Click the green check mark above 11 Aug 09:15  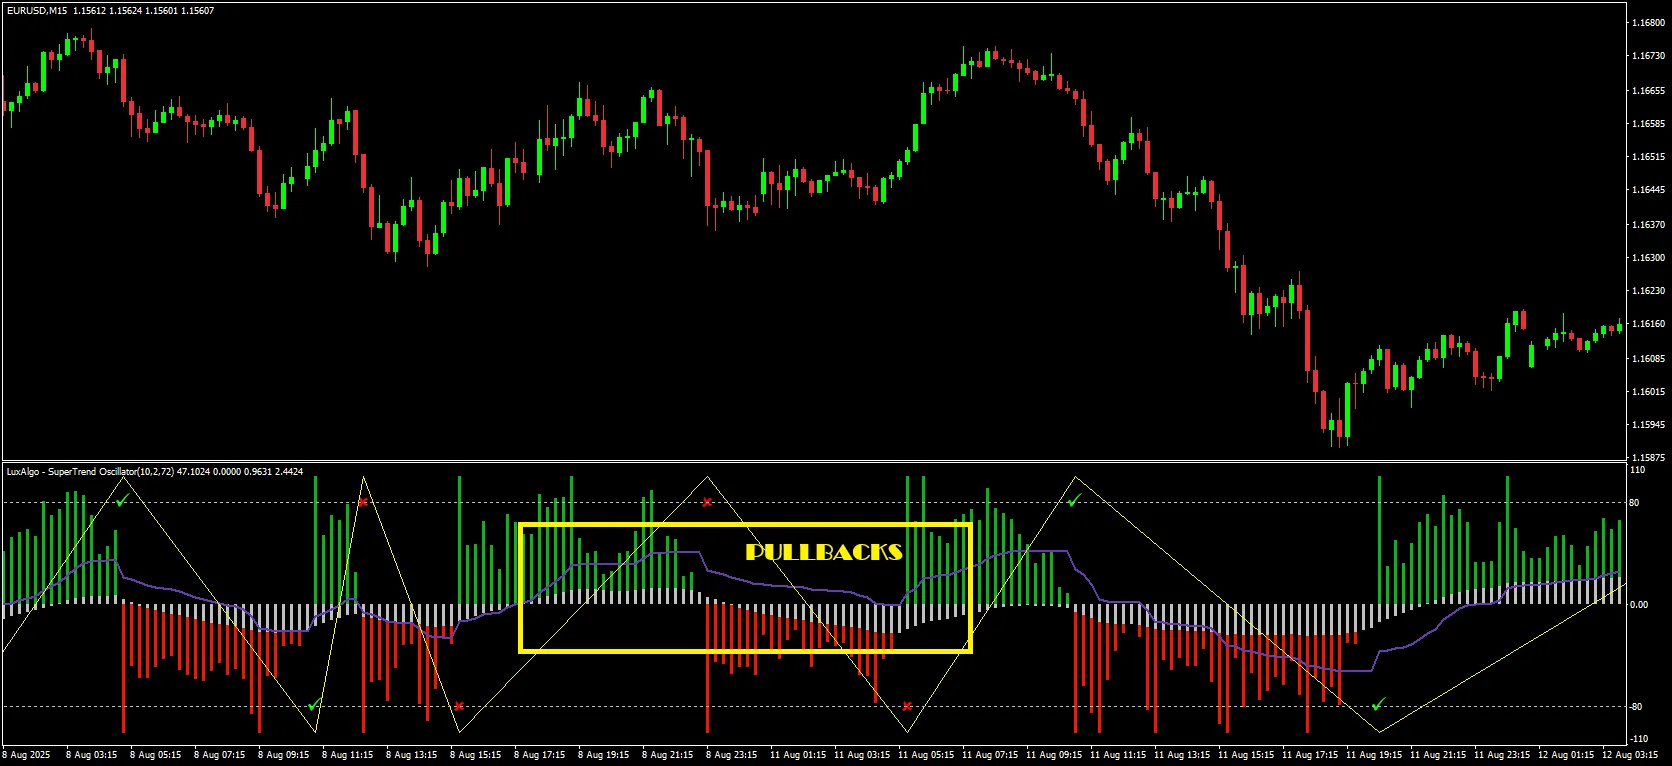1073,501
